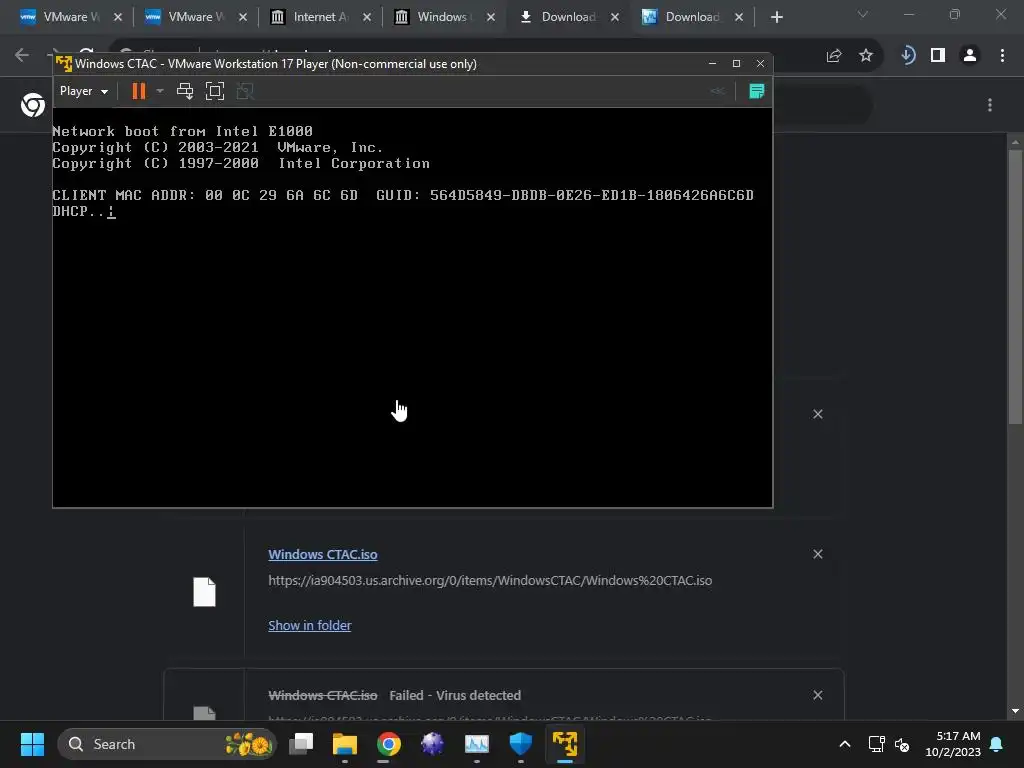
Task: Close the first VMware browser tab
Action: 118,17
